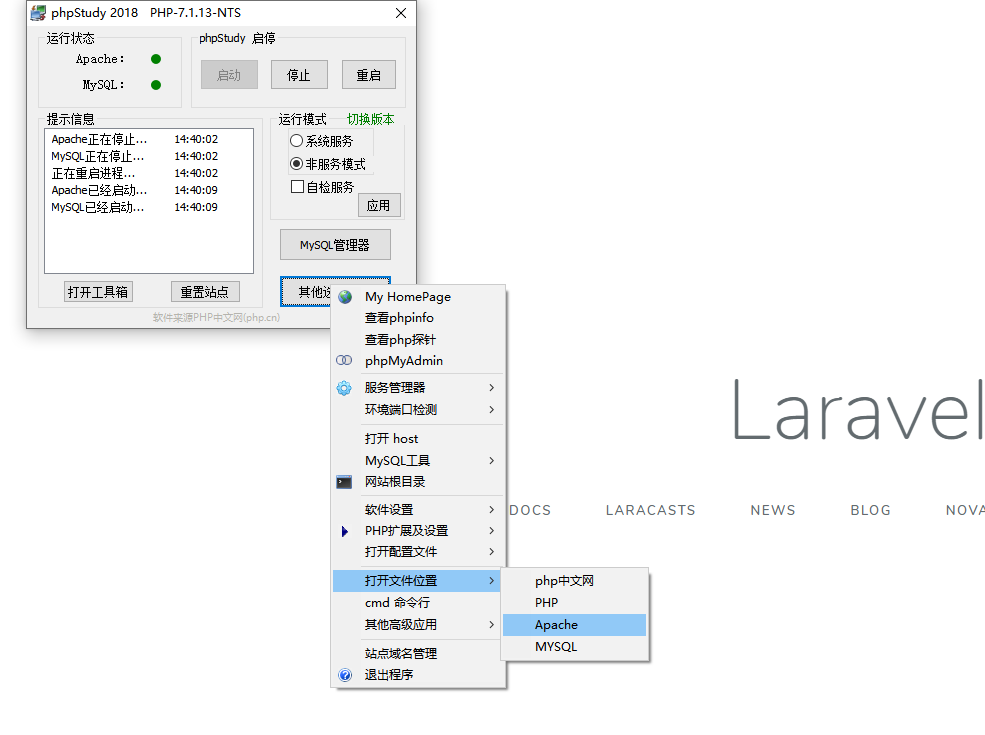
Task: Expand the 其他高级应用 submenu arrow
Action: 492,624
